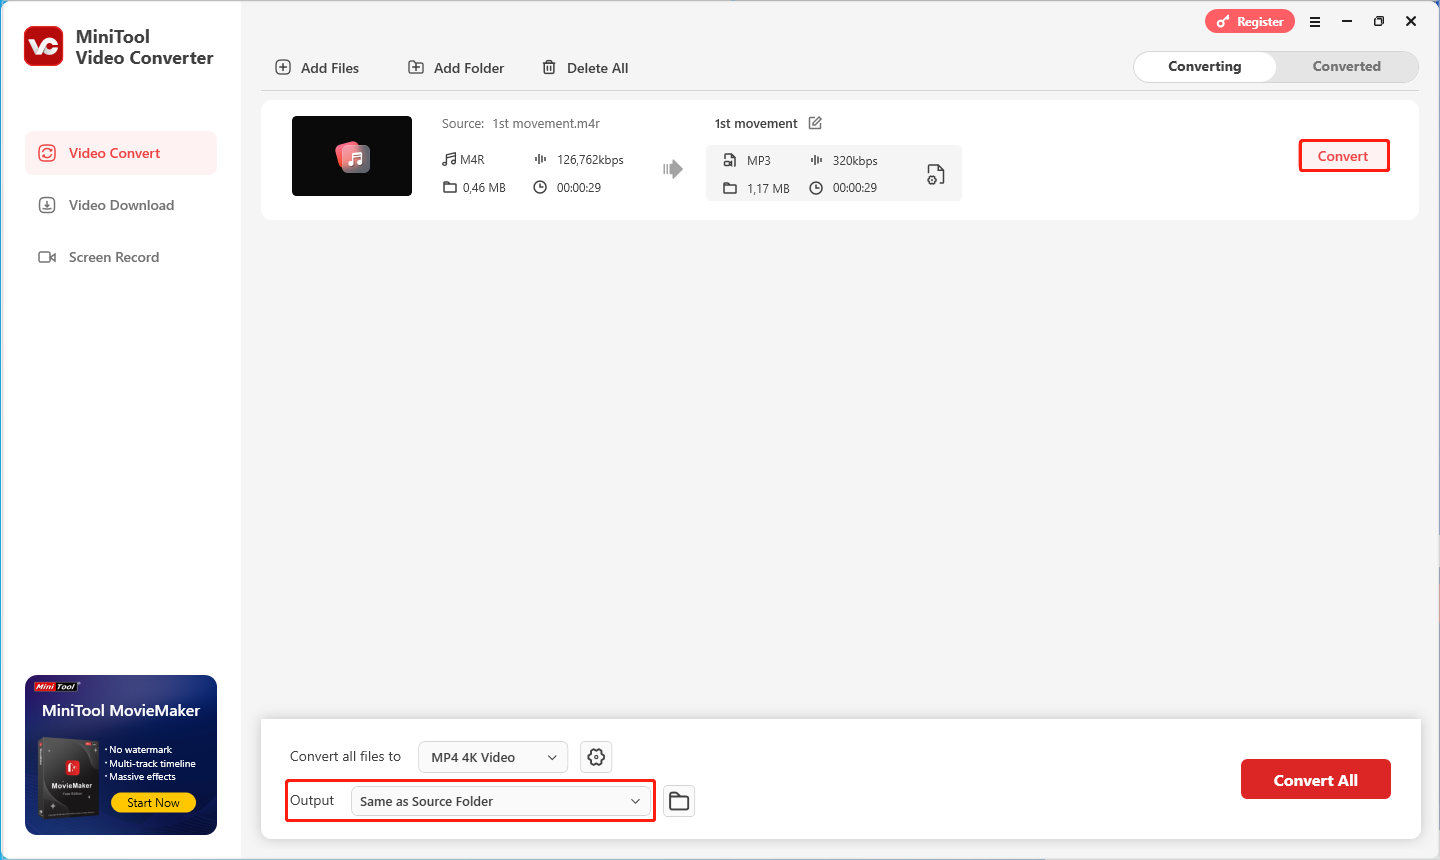This screenshot has height=860, width=1440.
Task: Open format settings gear beside MP4 4K Video
Action: [596, 757]
